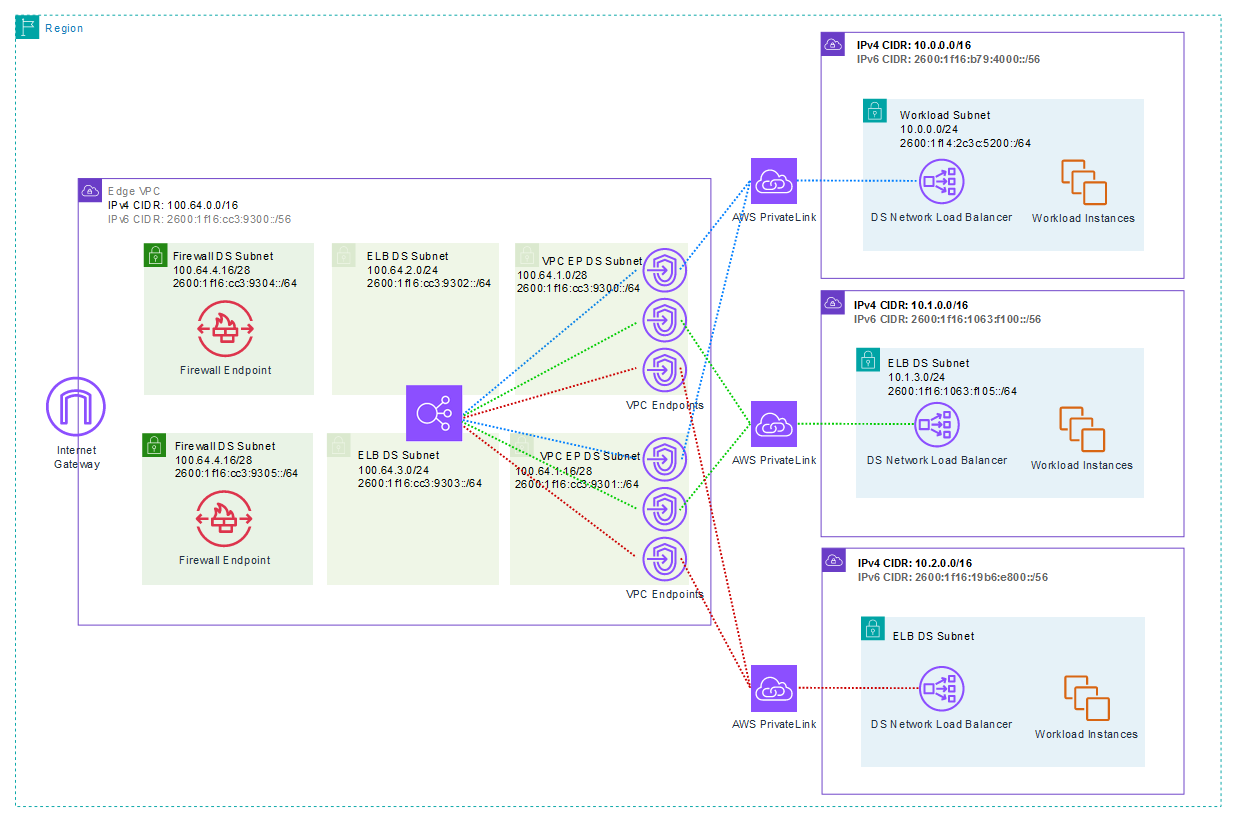
Task: Select the ELB DS Subnet icon in 10.1.0.0/16
Action: coord(867,359)
